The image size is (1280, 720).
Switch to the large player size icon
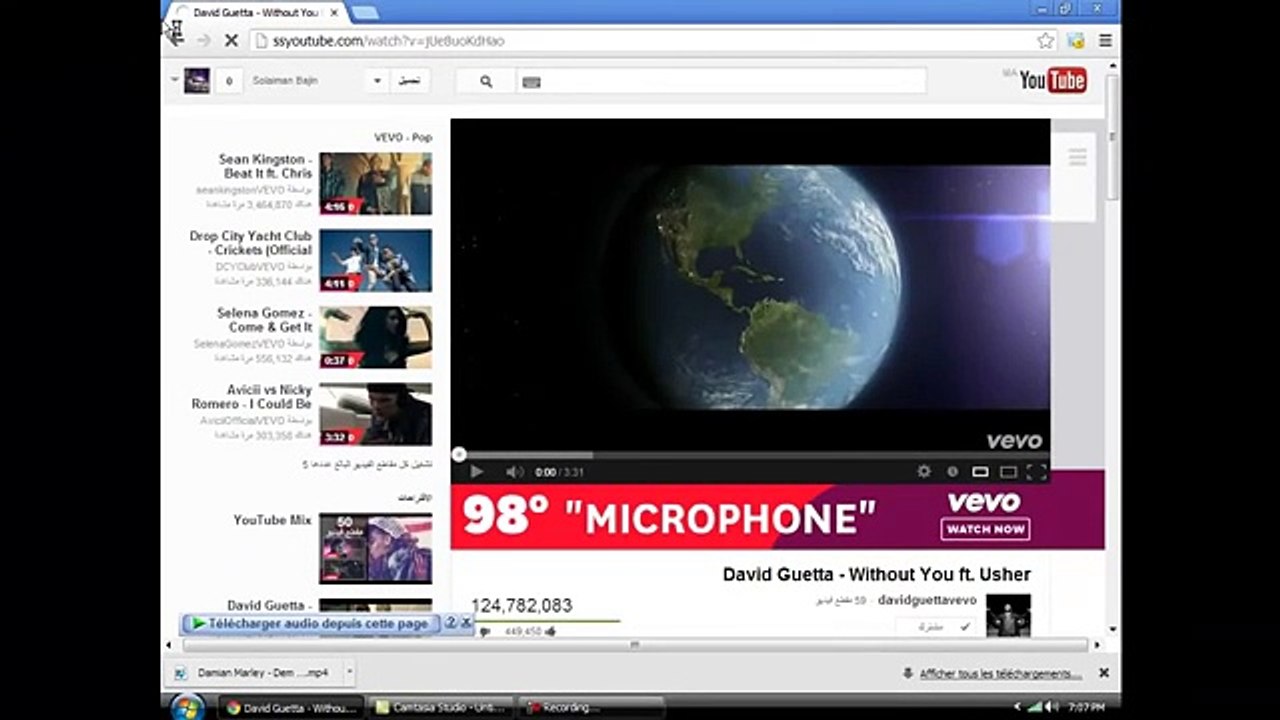(1008, 472)
